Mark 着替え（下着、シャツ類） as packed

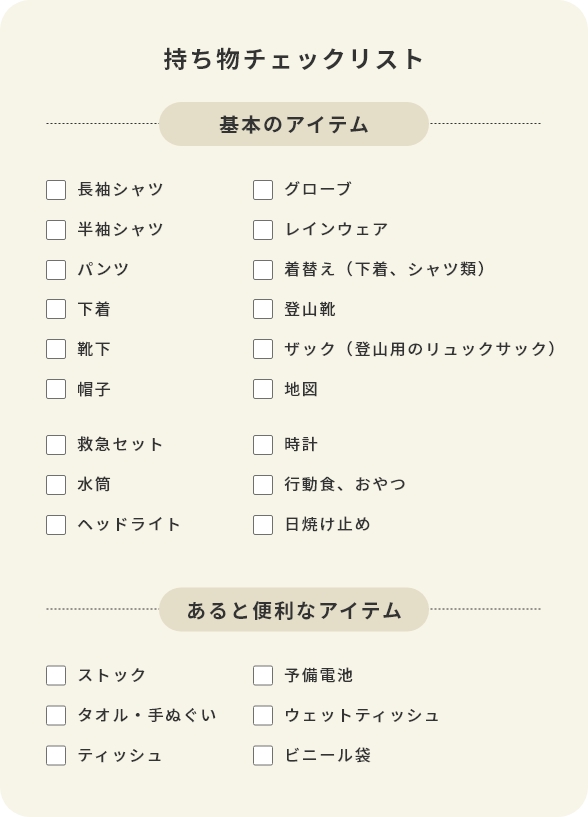coord(263,269)
